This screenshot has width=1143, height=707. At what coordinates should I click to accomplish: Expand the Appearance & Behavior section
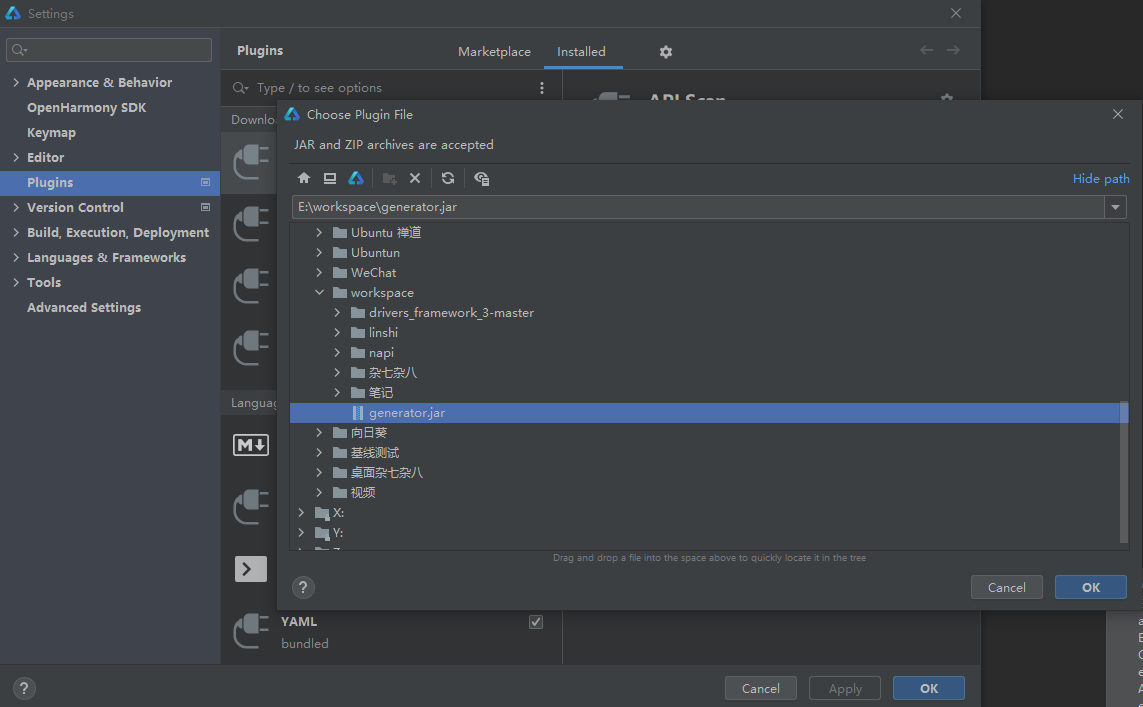tap(16, 83)
